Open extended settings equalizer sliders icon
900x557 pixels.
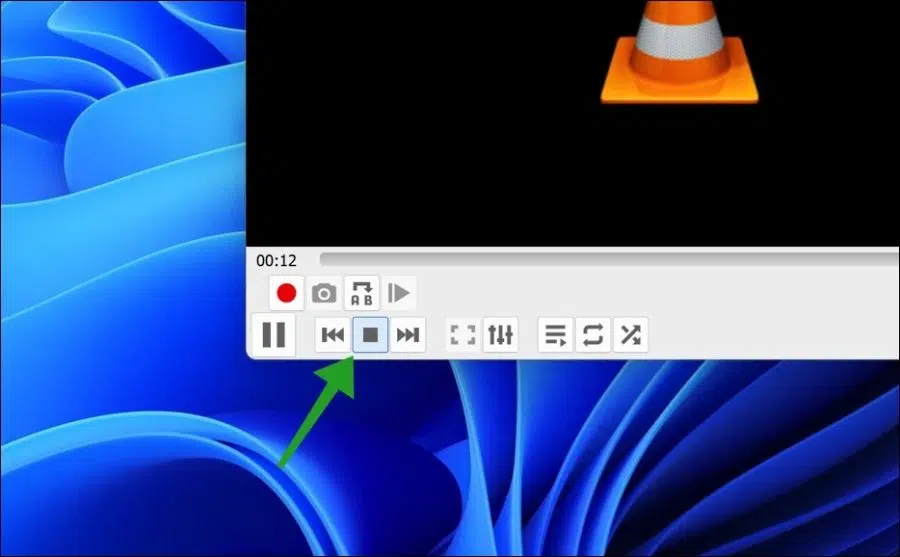tap(501, 334)
